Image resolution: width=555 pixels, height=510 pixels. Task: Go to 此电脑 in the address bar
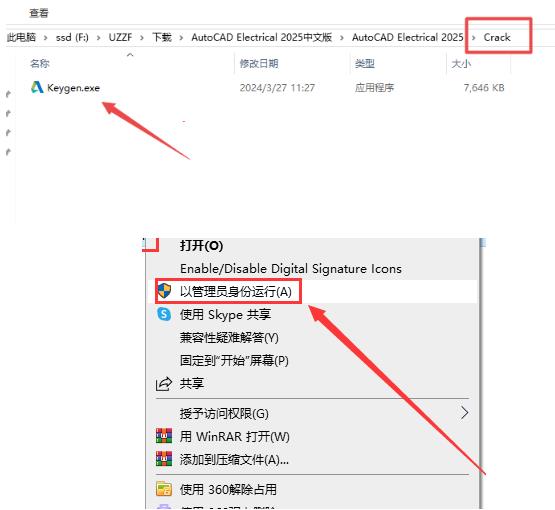click(21, 37)
